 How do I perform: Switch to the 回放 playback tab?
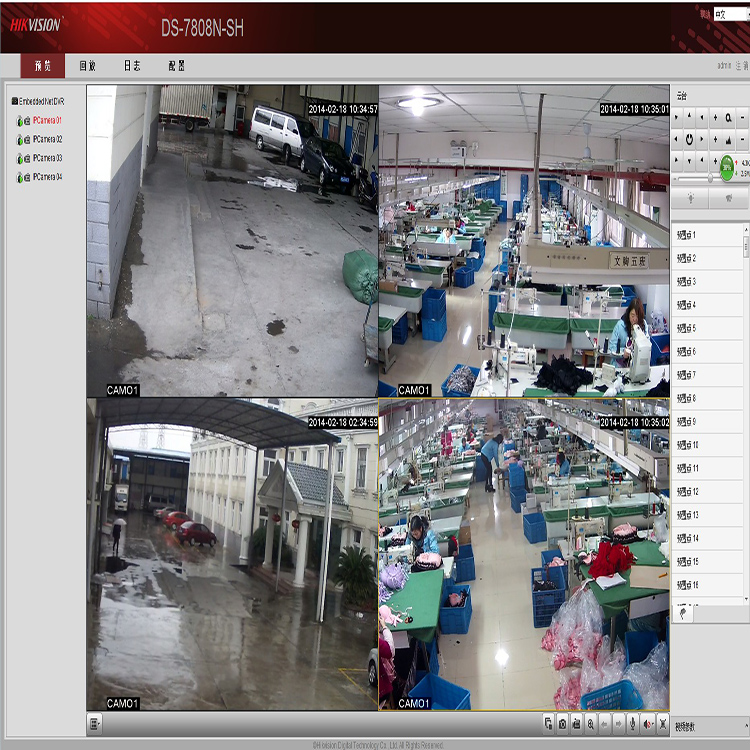point(88,66)
